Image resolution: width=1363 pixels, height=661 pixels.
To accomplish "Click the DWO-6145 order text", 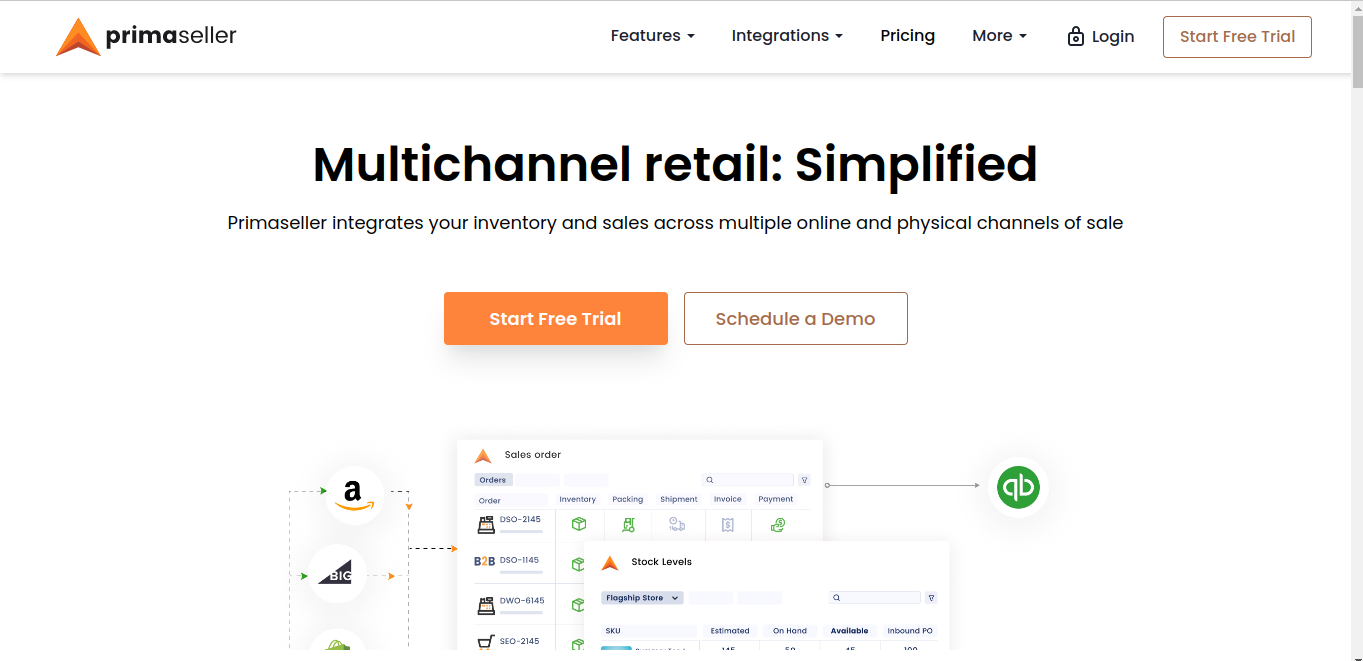I will [x=522, y=601].
